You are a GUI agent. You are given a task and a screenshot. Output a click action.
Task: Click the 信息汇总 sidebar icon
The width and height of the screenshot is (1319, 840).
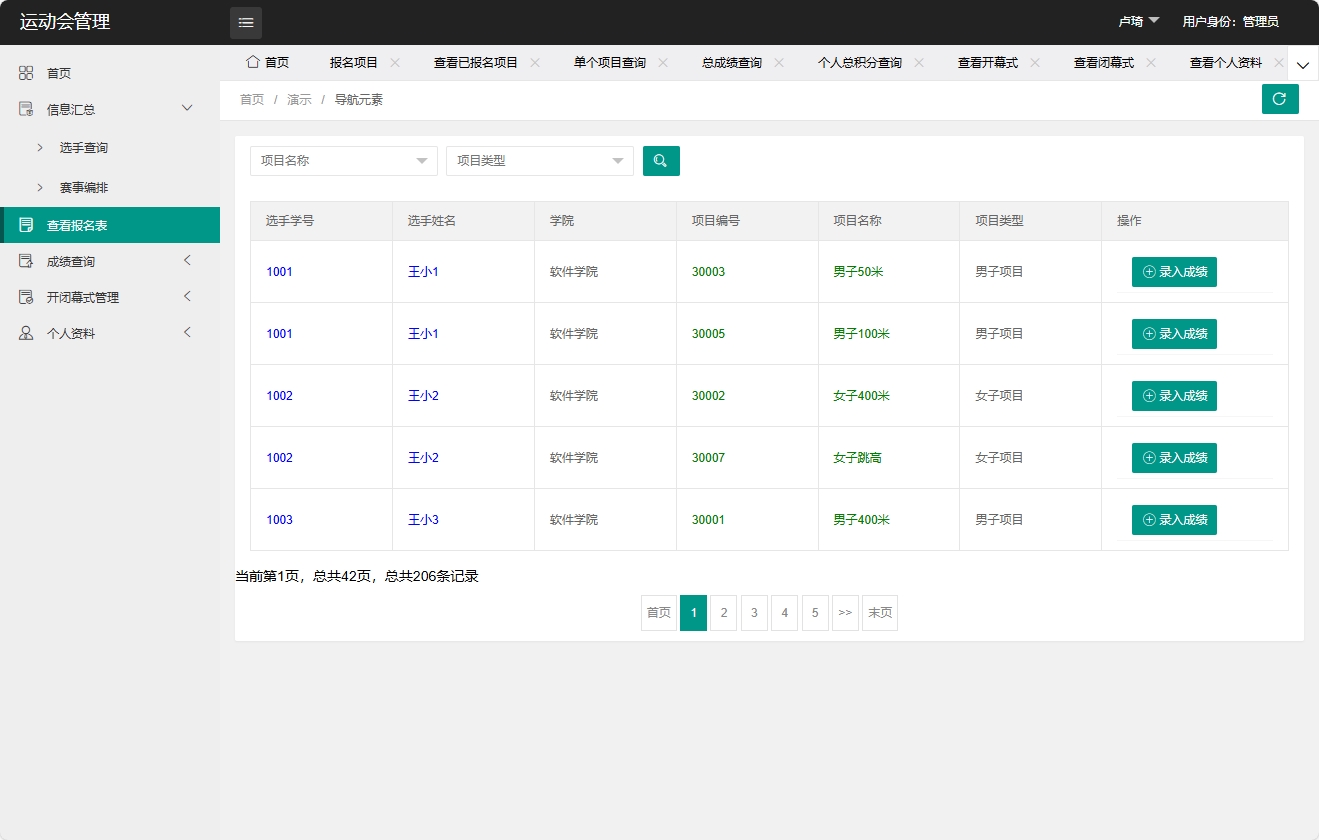24,108
